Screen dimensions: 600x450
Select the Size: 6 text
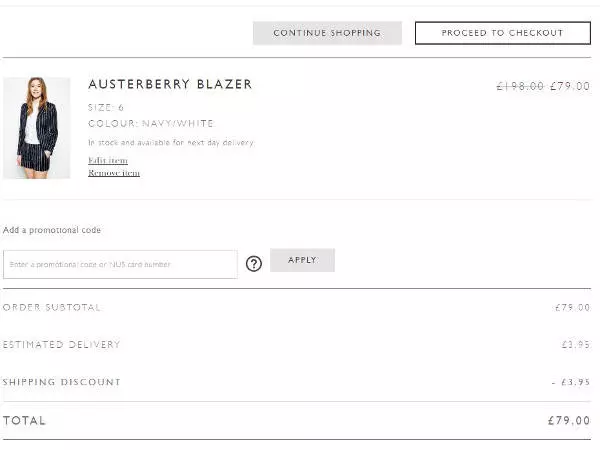pos(106,107)
